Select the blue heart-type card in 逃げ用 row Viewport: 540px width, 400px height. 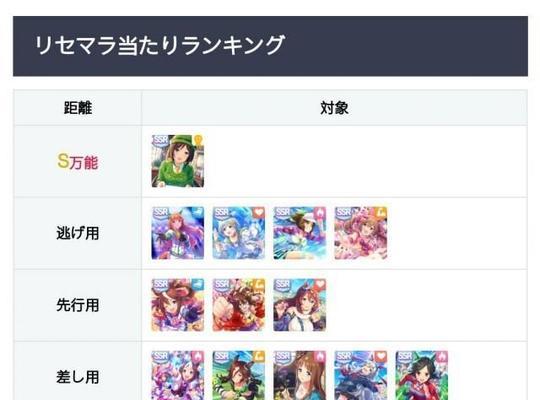pos(239,233)
